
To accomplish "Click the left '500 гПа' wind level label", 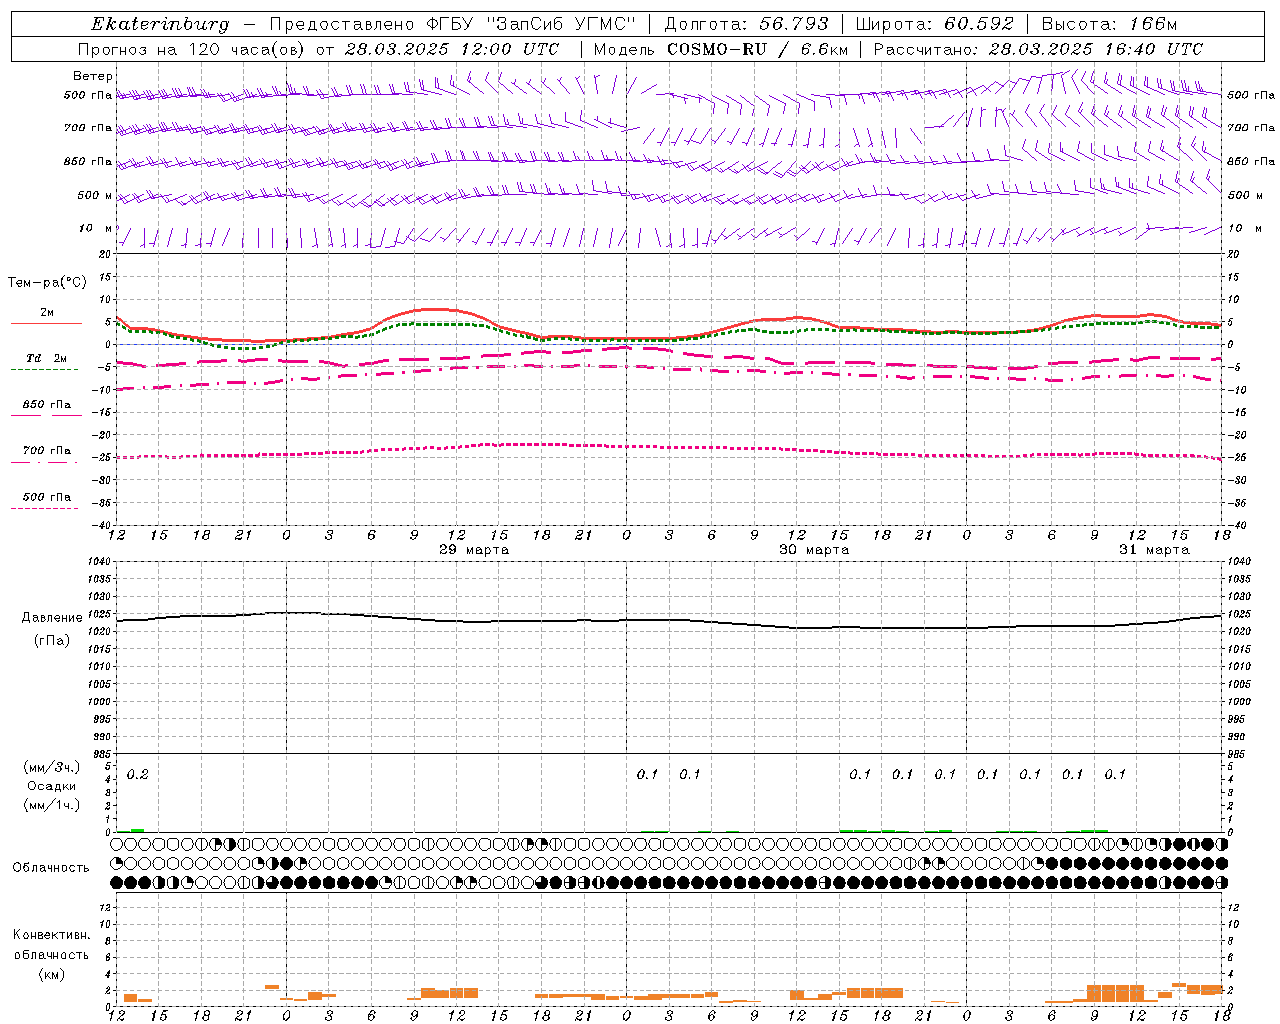I will pos(88,95).
